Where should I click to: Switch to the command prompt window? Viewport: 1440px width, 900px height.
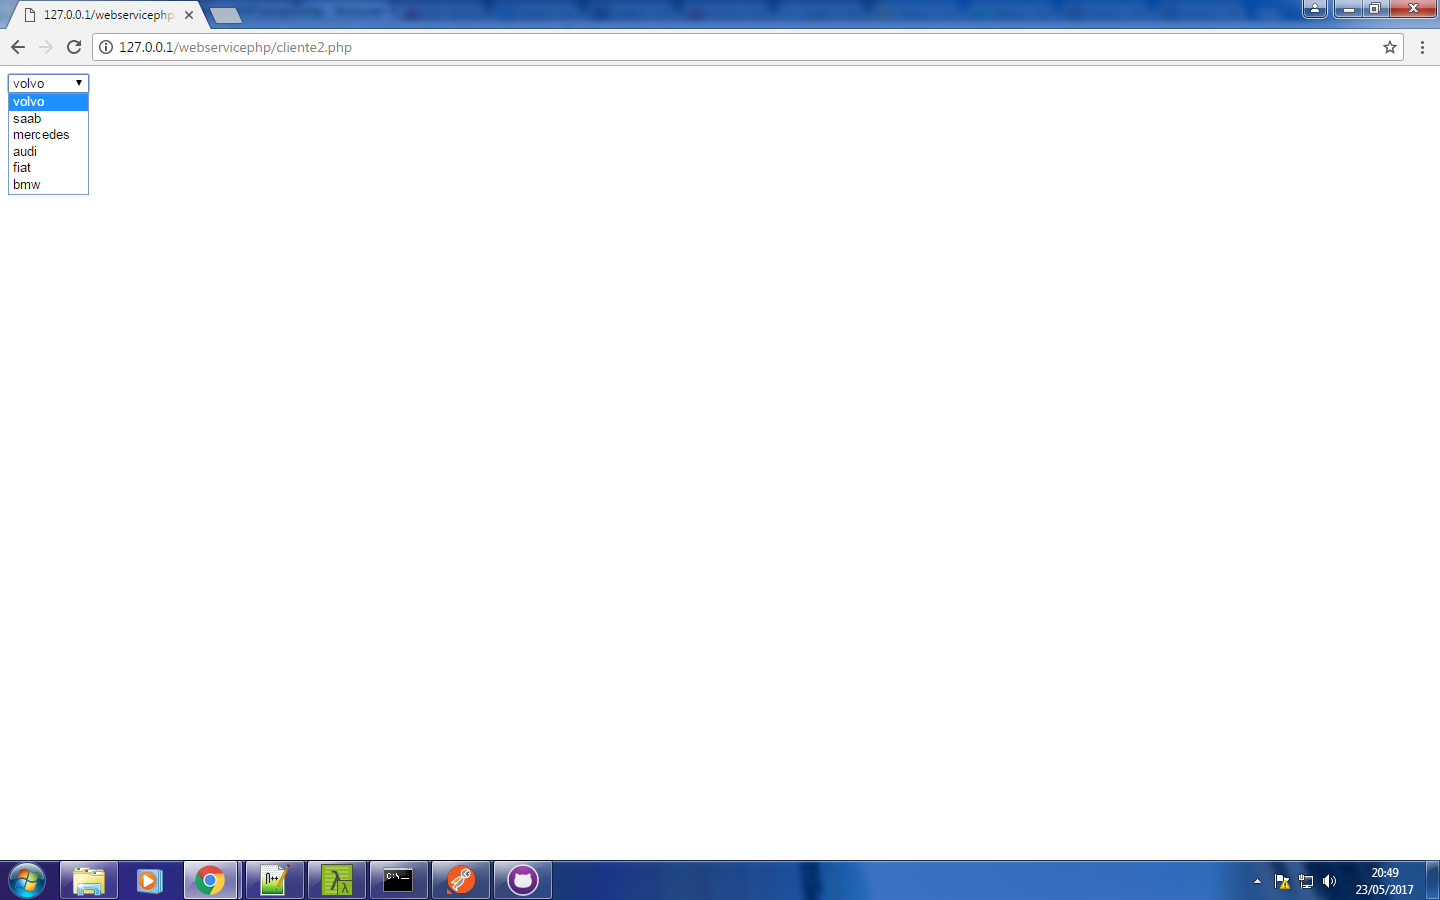point(399,881)
